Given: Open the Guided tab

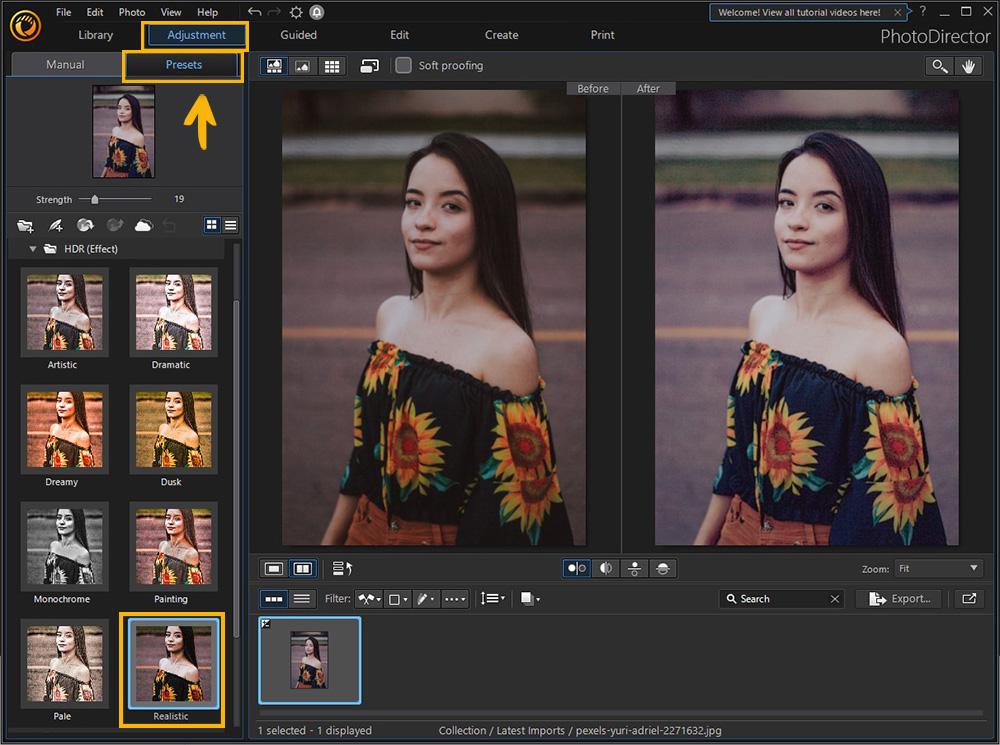Looking at the screenshot, I should (298, 35).
